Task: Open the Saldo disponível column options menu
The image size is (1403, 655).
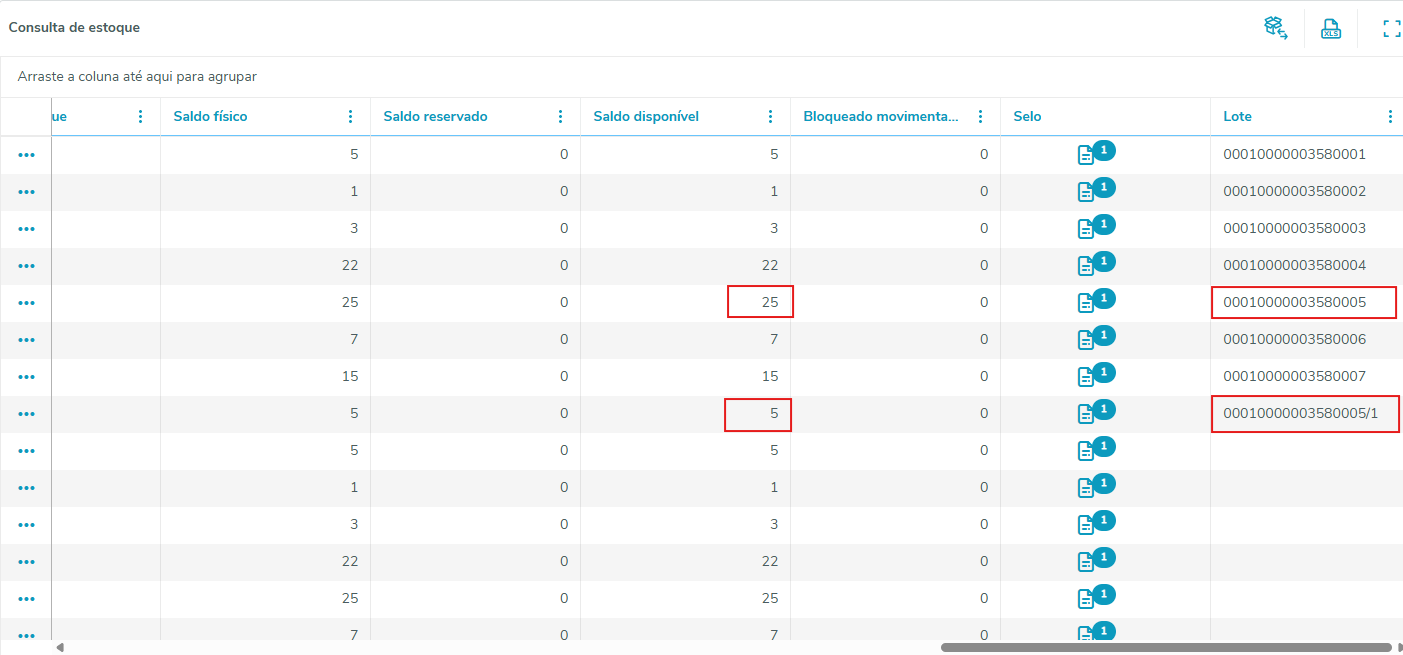Action: 770,117
